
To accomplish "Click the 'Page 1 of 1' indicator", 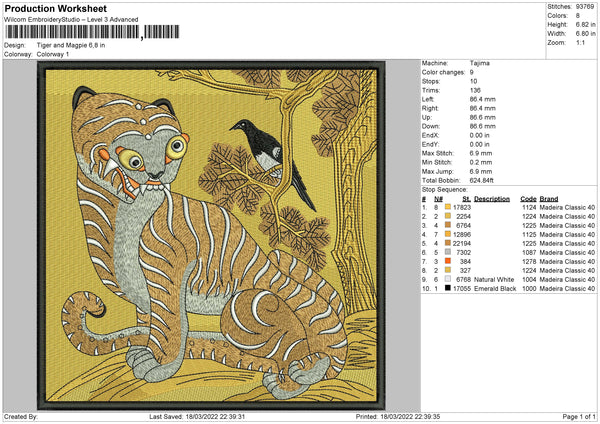I will [x=579, y=416].
